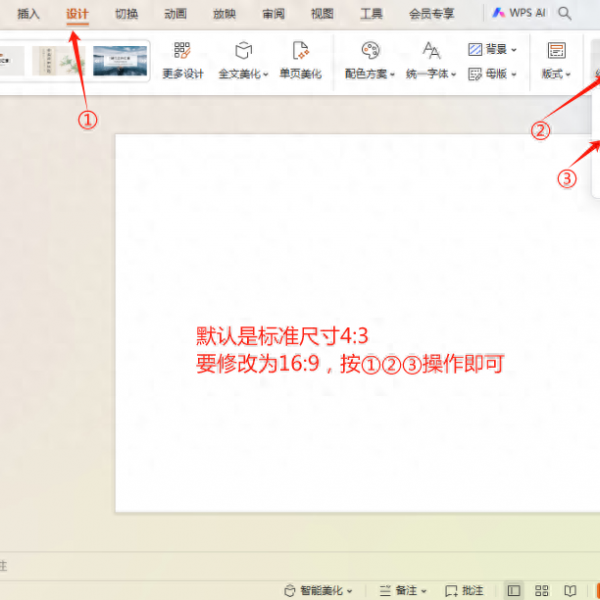Expand the 母版 master dropdown

tap(514, 73)
